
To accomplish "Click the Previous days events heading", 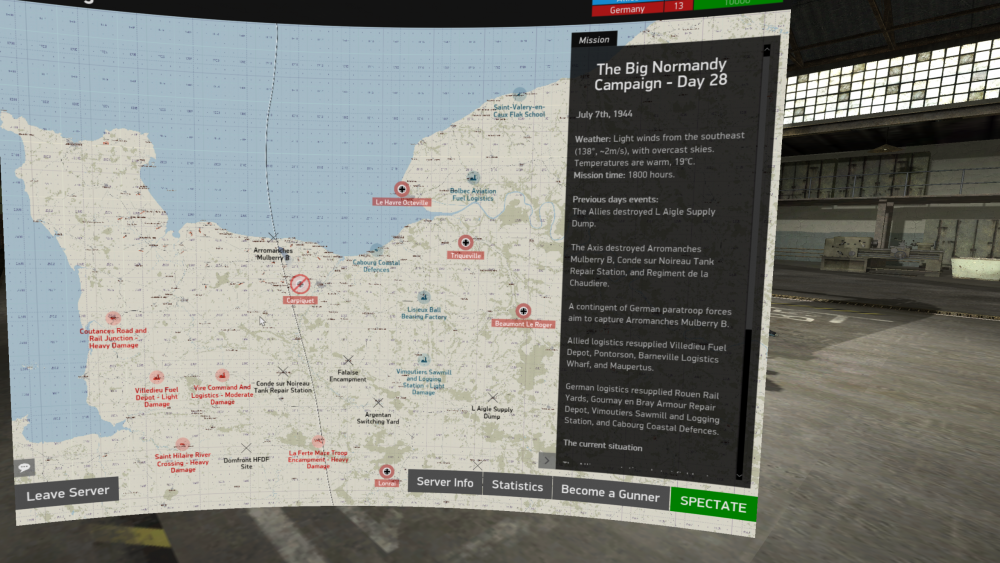I will 615,199.
